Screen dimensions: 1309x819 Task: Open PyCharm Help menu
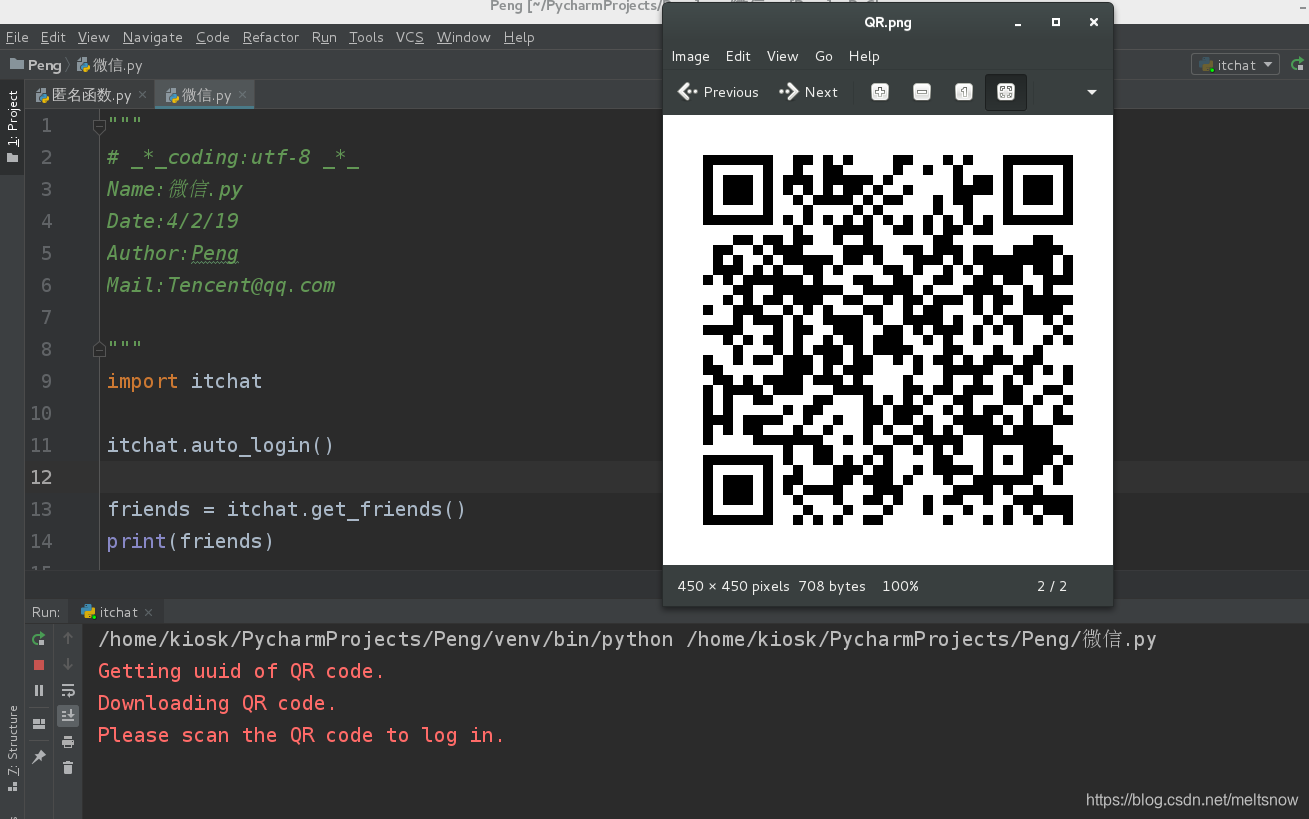(x=519, y=37)
